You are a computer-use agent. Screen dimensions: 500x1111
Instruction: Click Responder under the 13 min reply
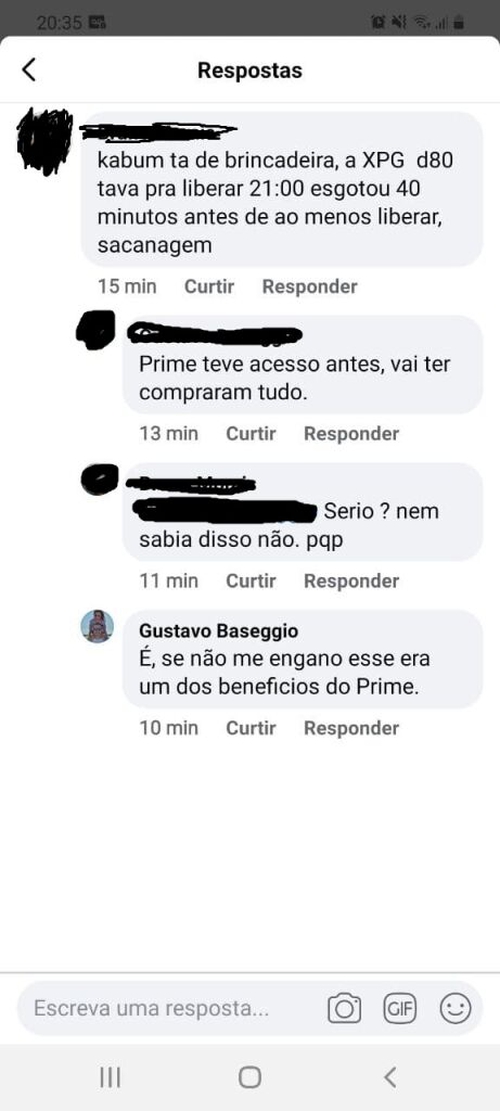(351, 434)
